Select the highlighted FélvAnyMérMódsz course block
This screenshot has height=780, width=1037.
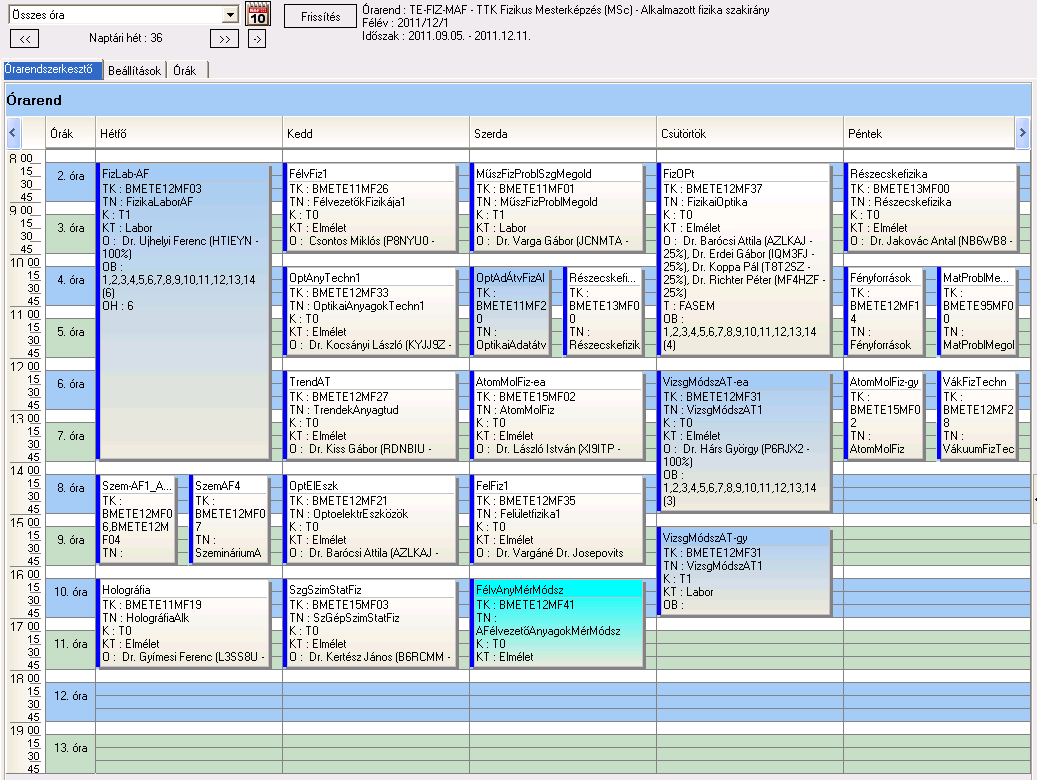(x=558, y=623)
